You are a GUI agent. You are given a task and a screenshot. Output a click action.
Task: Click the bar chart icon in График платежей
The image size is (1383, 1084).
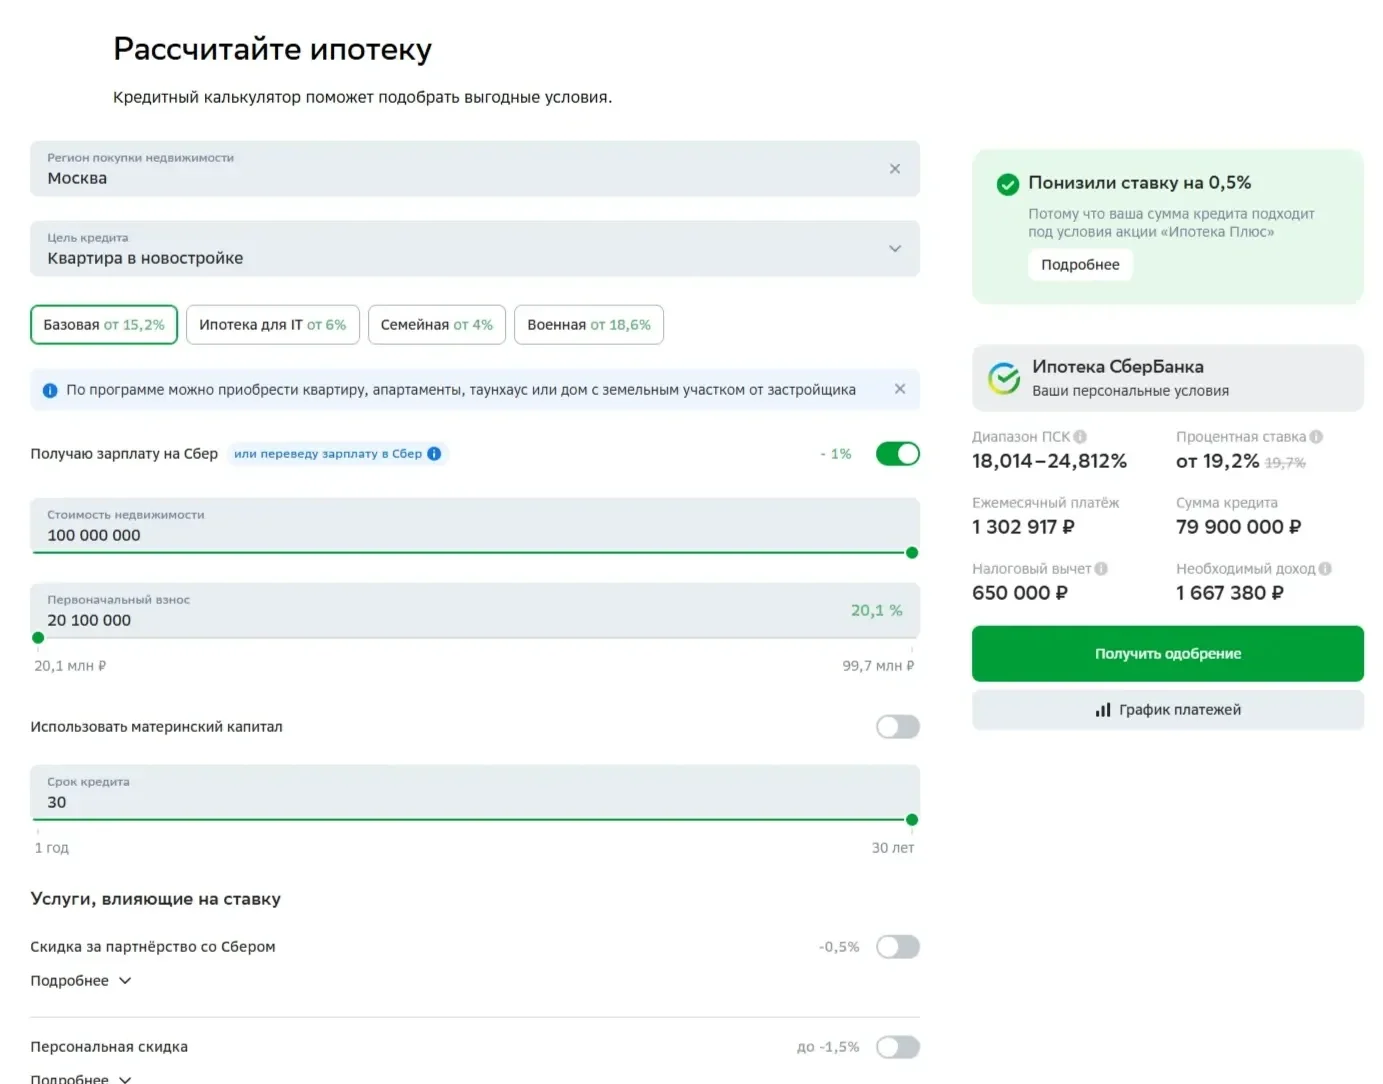pos(1103,710)
